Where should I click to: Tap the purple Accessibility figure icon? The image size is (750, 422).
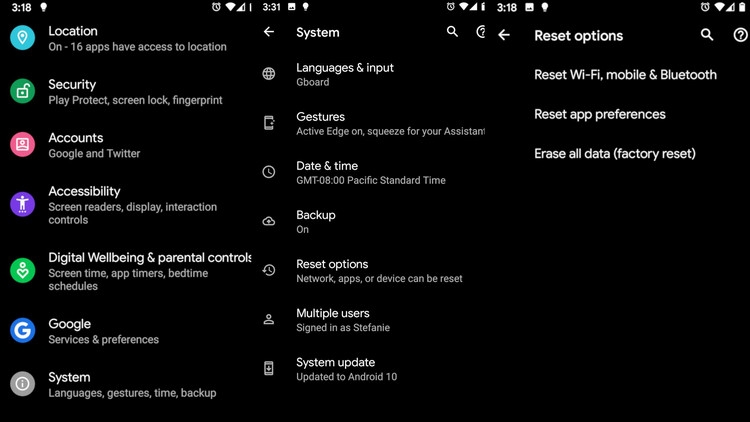coord(22,204)
